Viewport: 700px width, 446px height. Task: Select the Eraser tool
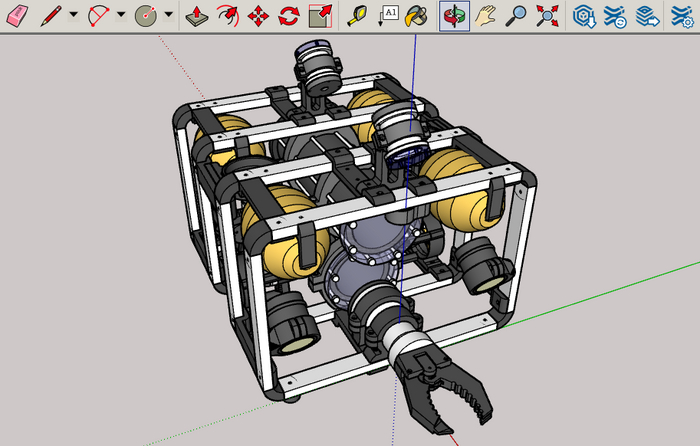pos(17,15)
